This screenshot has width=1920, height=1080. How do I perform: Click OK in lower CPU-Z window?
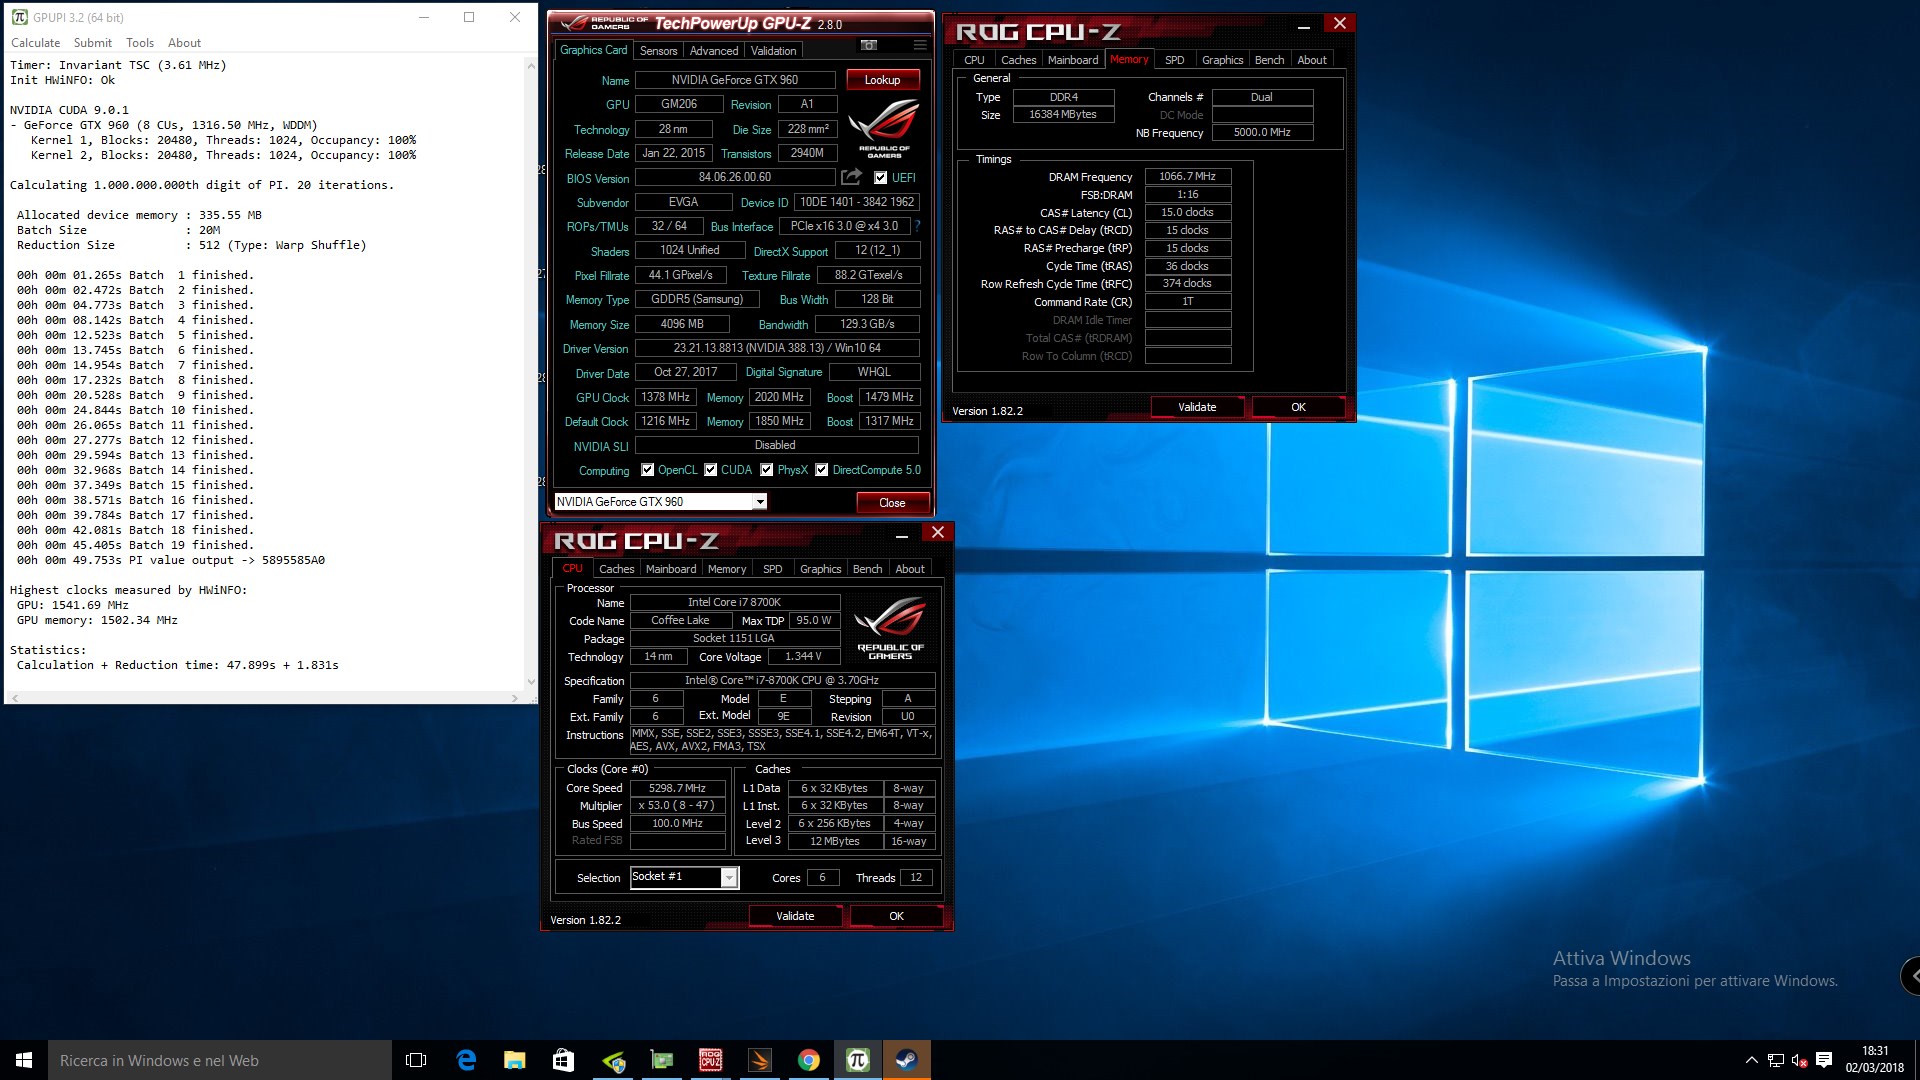(x=896, y=916)
